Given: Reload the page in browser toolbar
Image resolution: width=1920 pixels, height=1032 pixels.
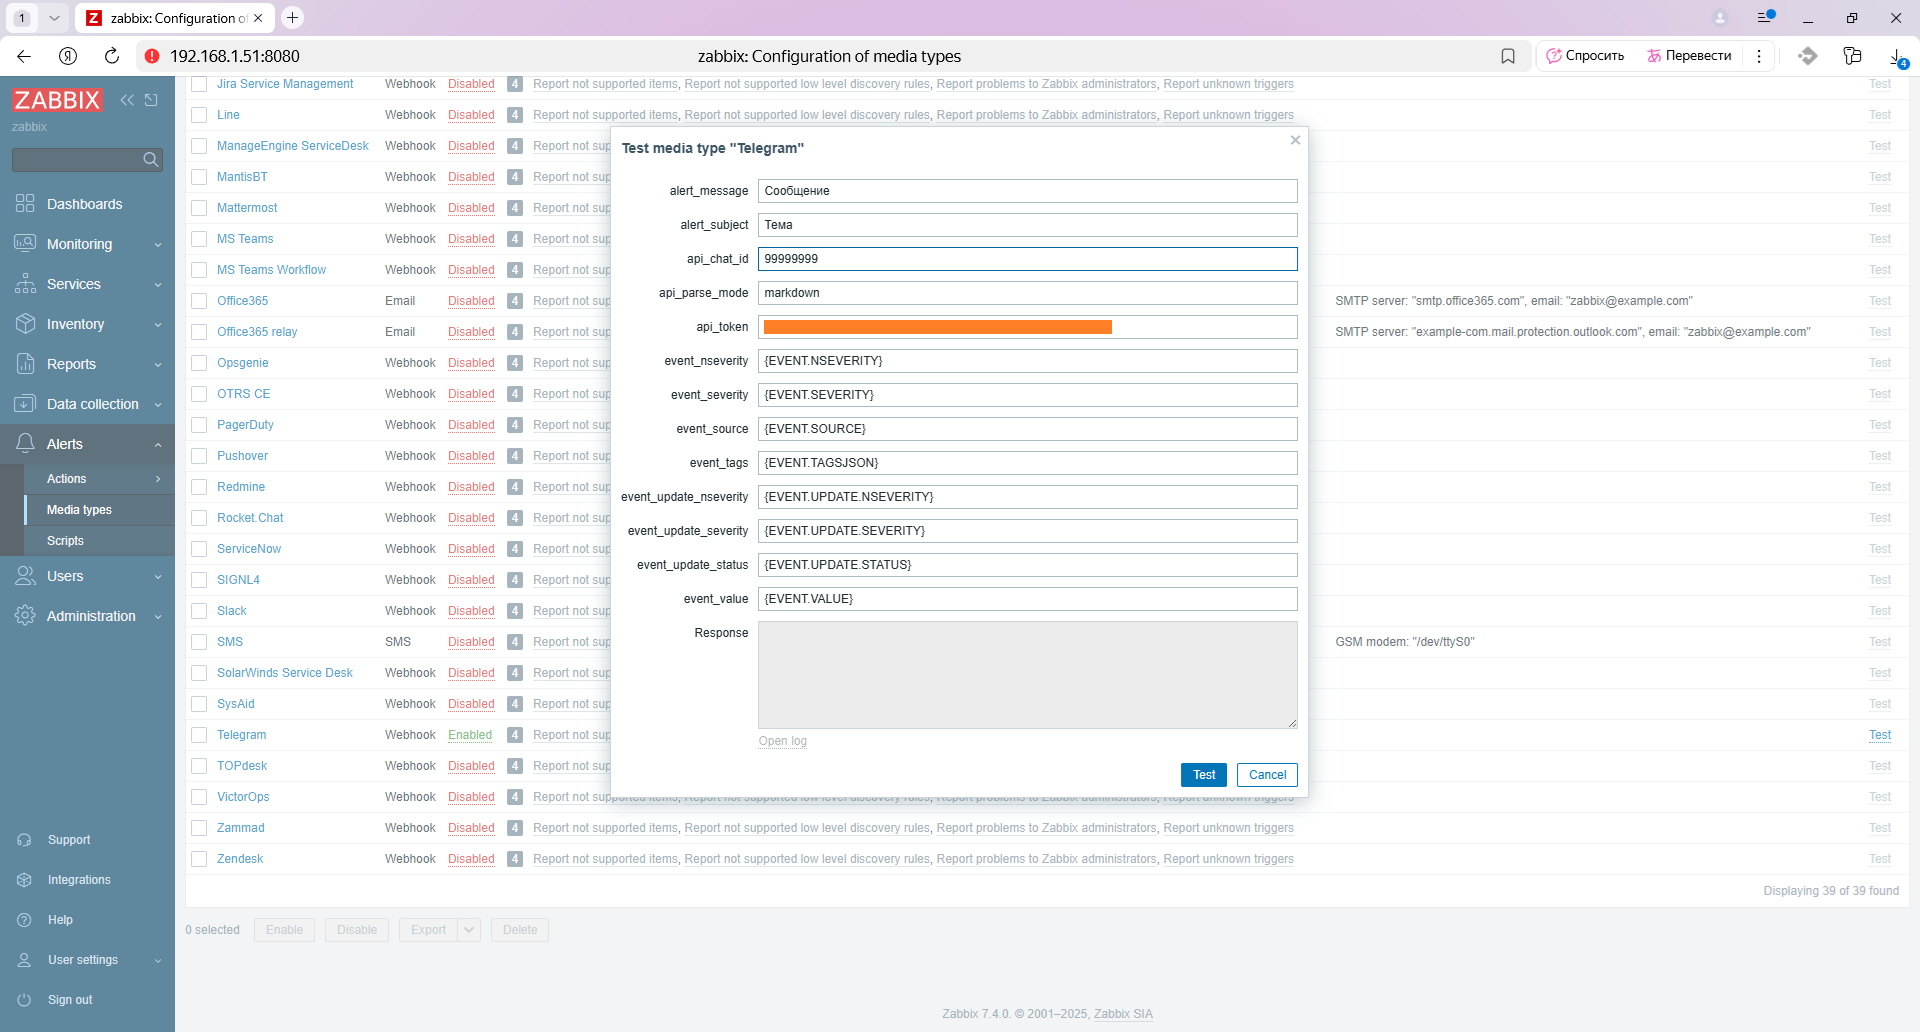Looking at the screenshot, I should tap(112, 56).
